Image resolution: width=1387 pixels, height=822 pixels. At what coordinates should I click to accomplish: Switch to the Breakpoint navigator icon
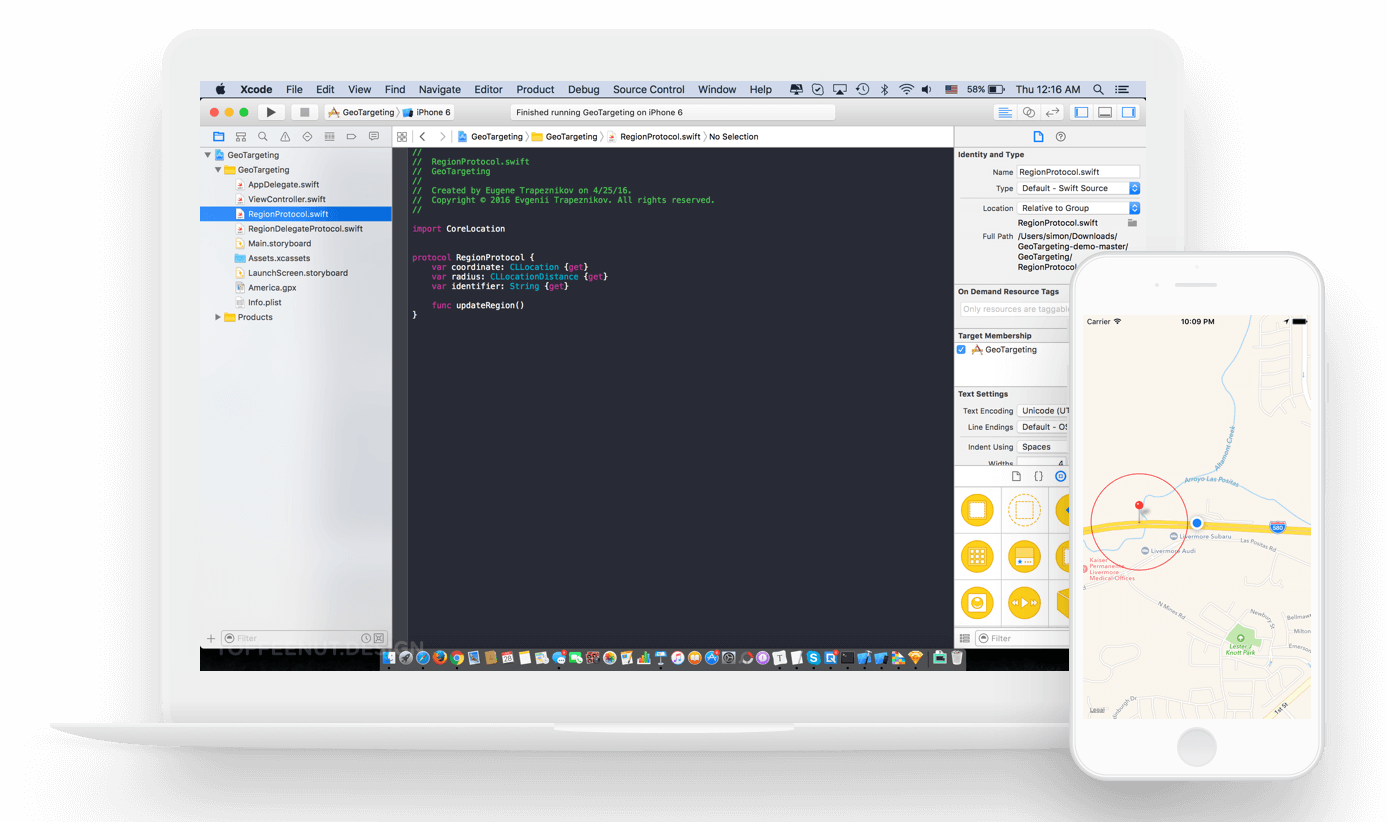click(351, 137)
